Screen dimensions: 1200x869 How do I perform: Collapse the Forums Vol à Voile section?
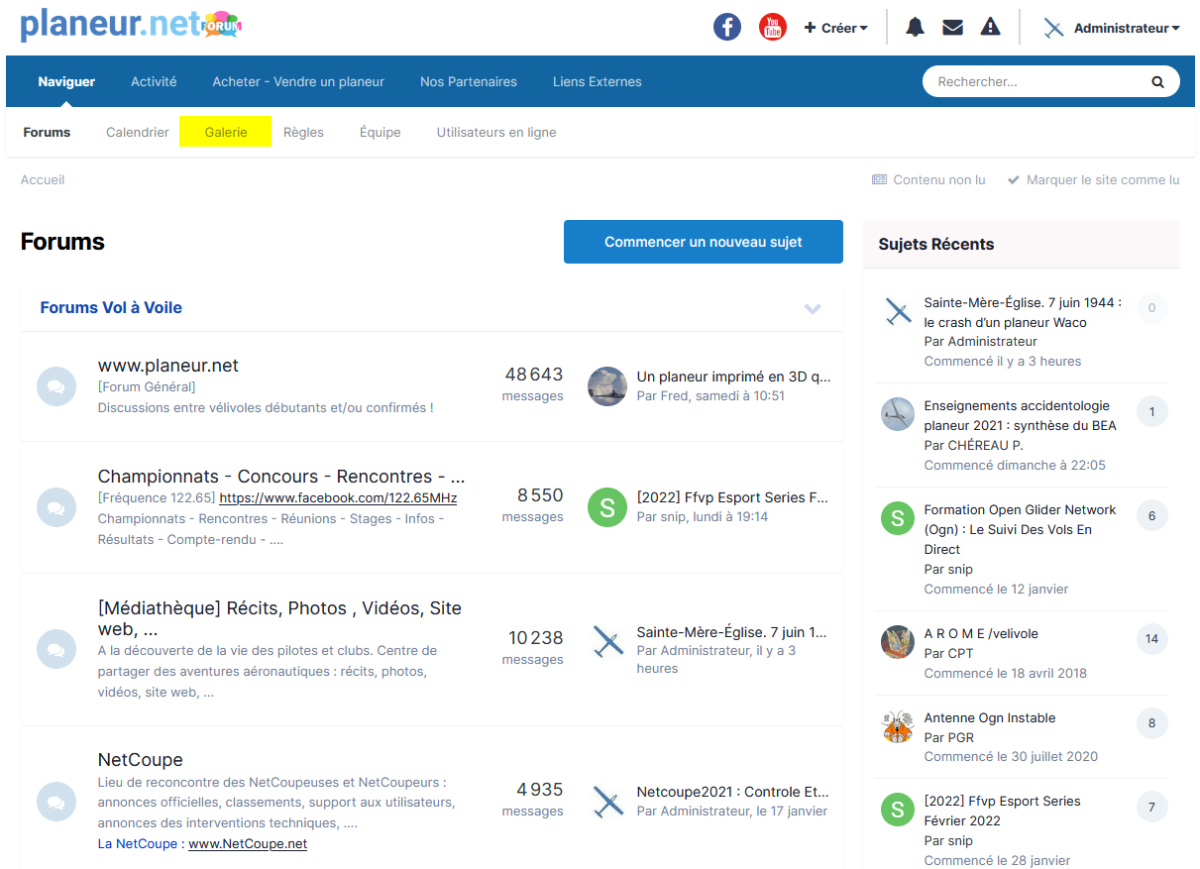[812, 309]
